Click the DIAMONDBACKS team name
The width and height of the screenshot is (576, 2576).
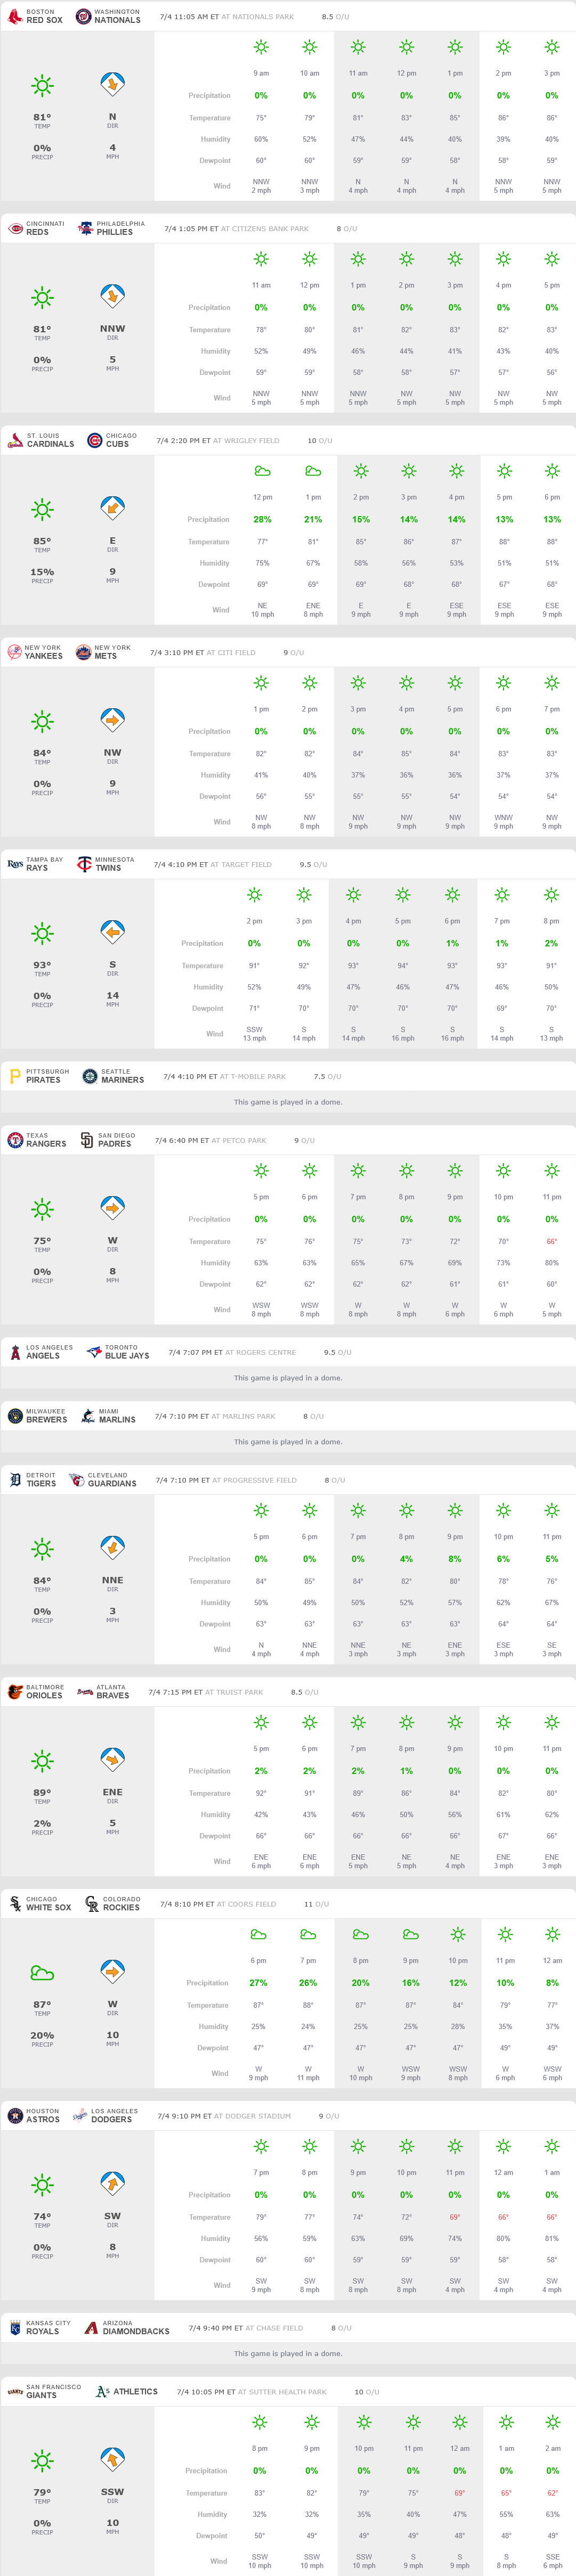[x=136, y=2332]
